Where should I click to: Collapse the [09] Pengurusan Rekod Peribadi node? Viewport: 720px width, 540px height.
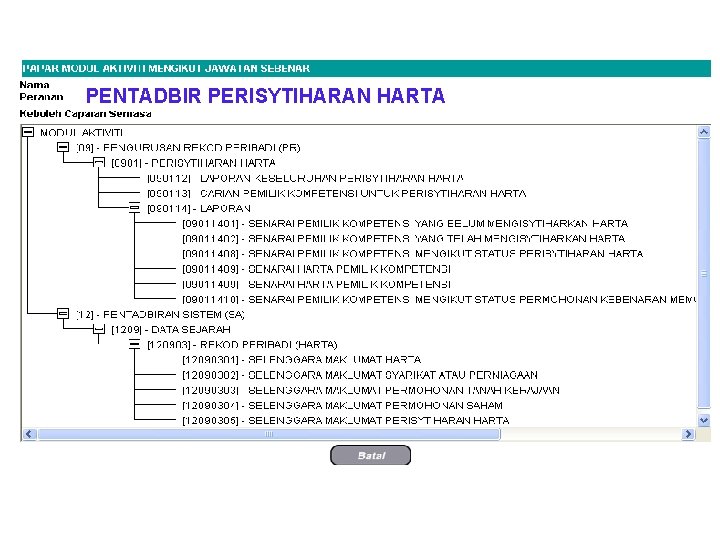click(63, 147)
